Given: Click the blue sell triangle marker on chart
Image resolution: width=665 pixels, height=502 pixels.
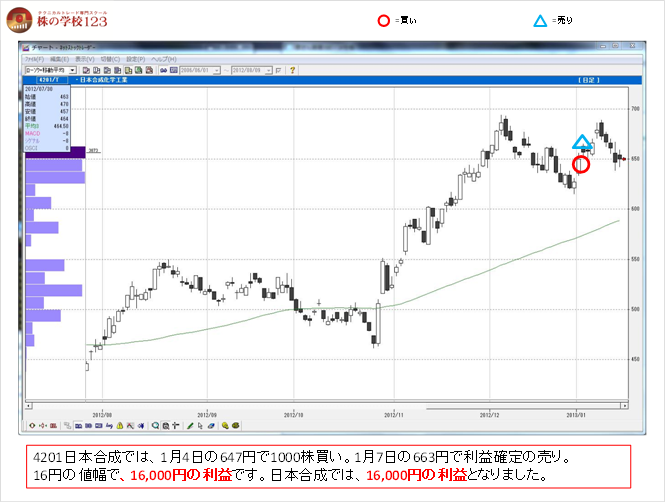Looking at the screenshot, I should (582, 143).
